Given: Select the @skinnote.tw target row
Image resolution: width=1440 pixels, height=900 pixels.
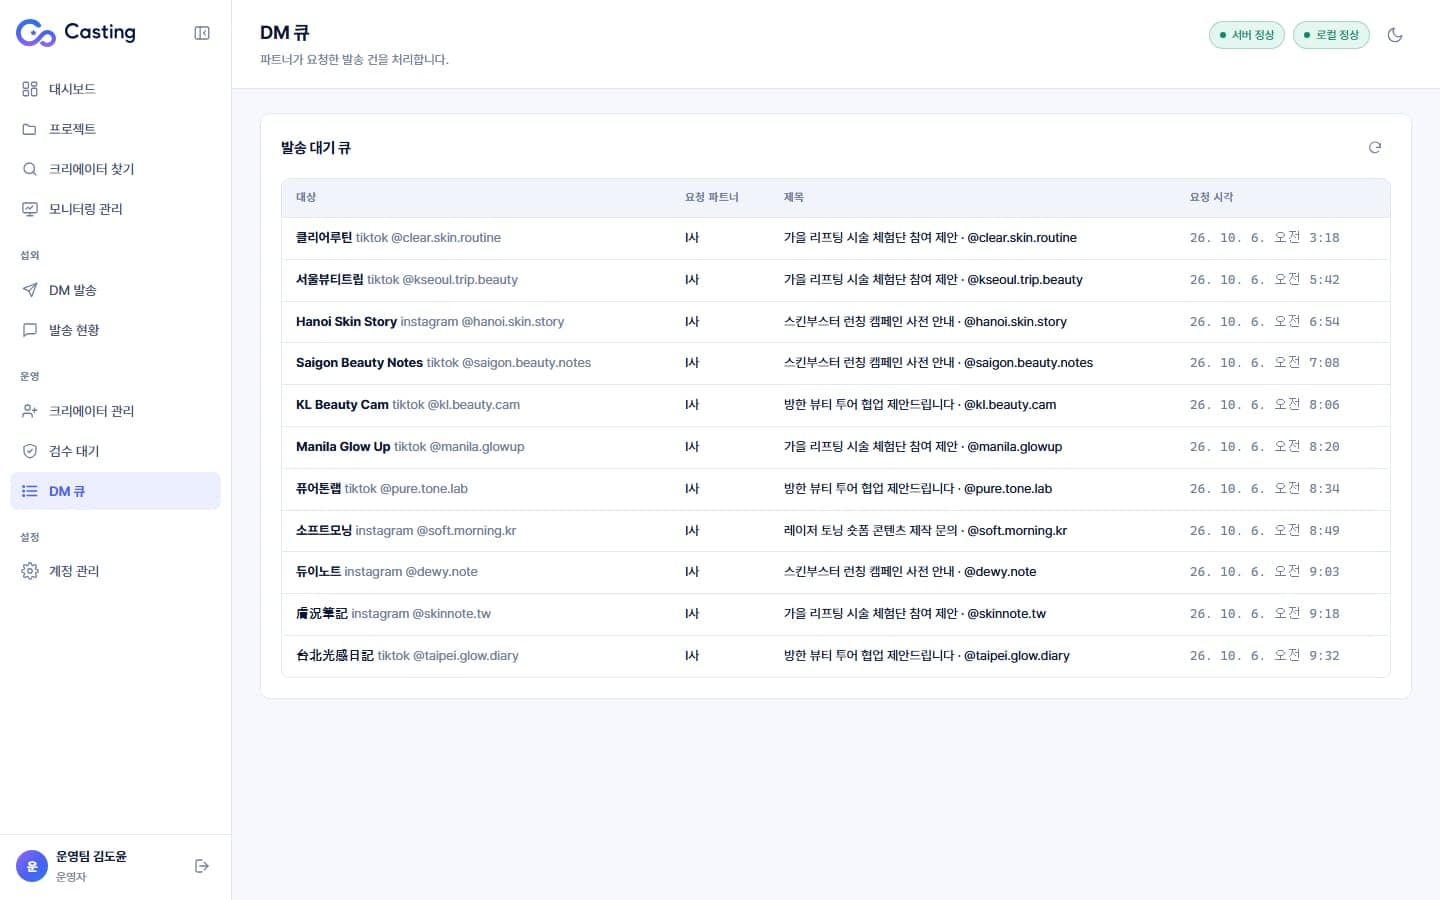Looking at the screenshot, I should [836, 614].
